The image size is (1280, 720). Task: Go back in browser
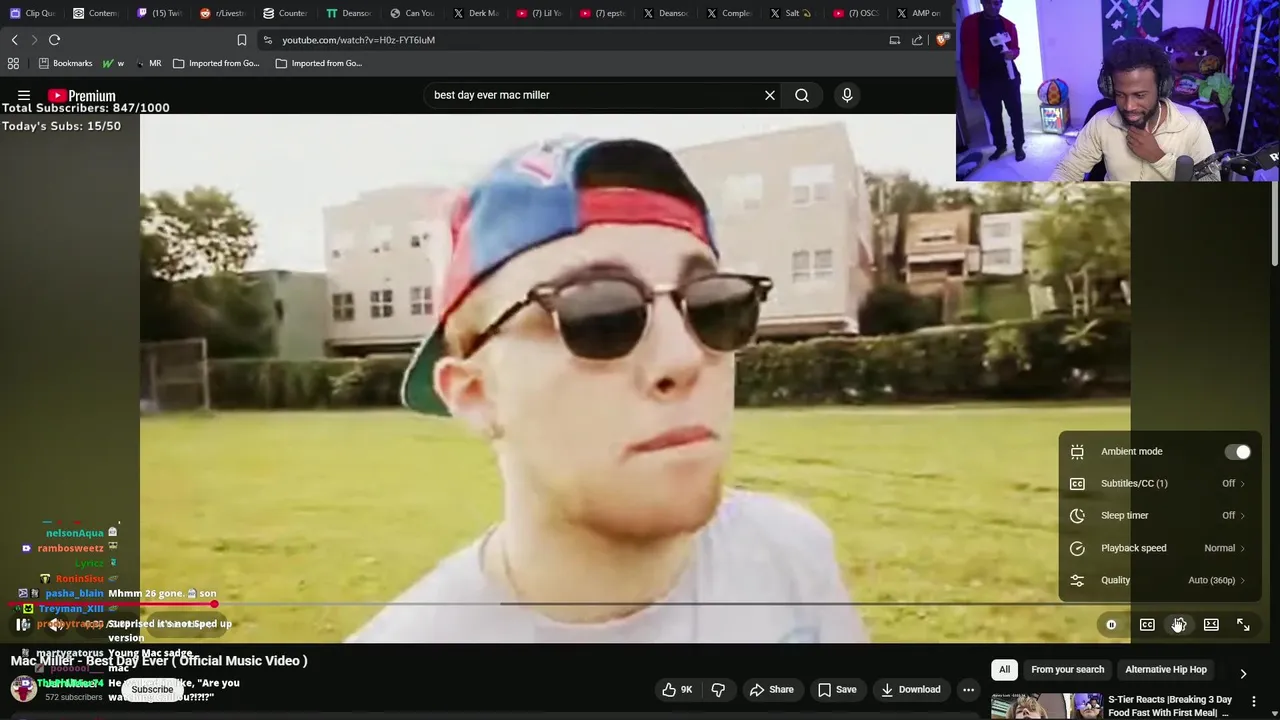click(15, 40)
